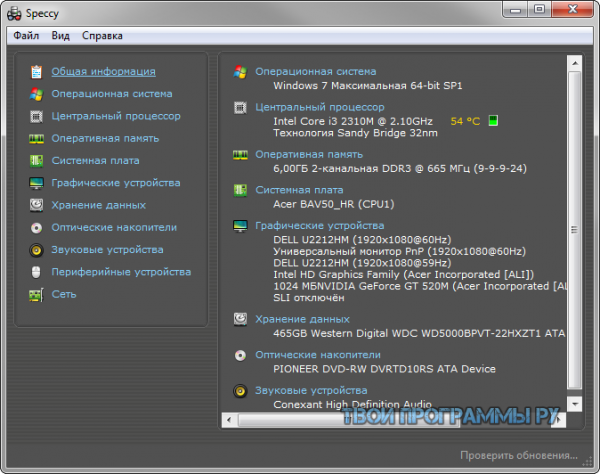Click Оперативная память heading in summary

309,154
